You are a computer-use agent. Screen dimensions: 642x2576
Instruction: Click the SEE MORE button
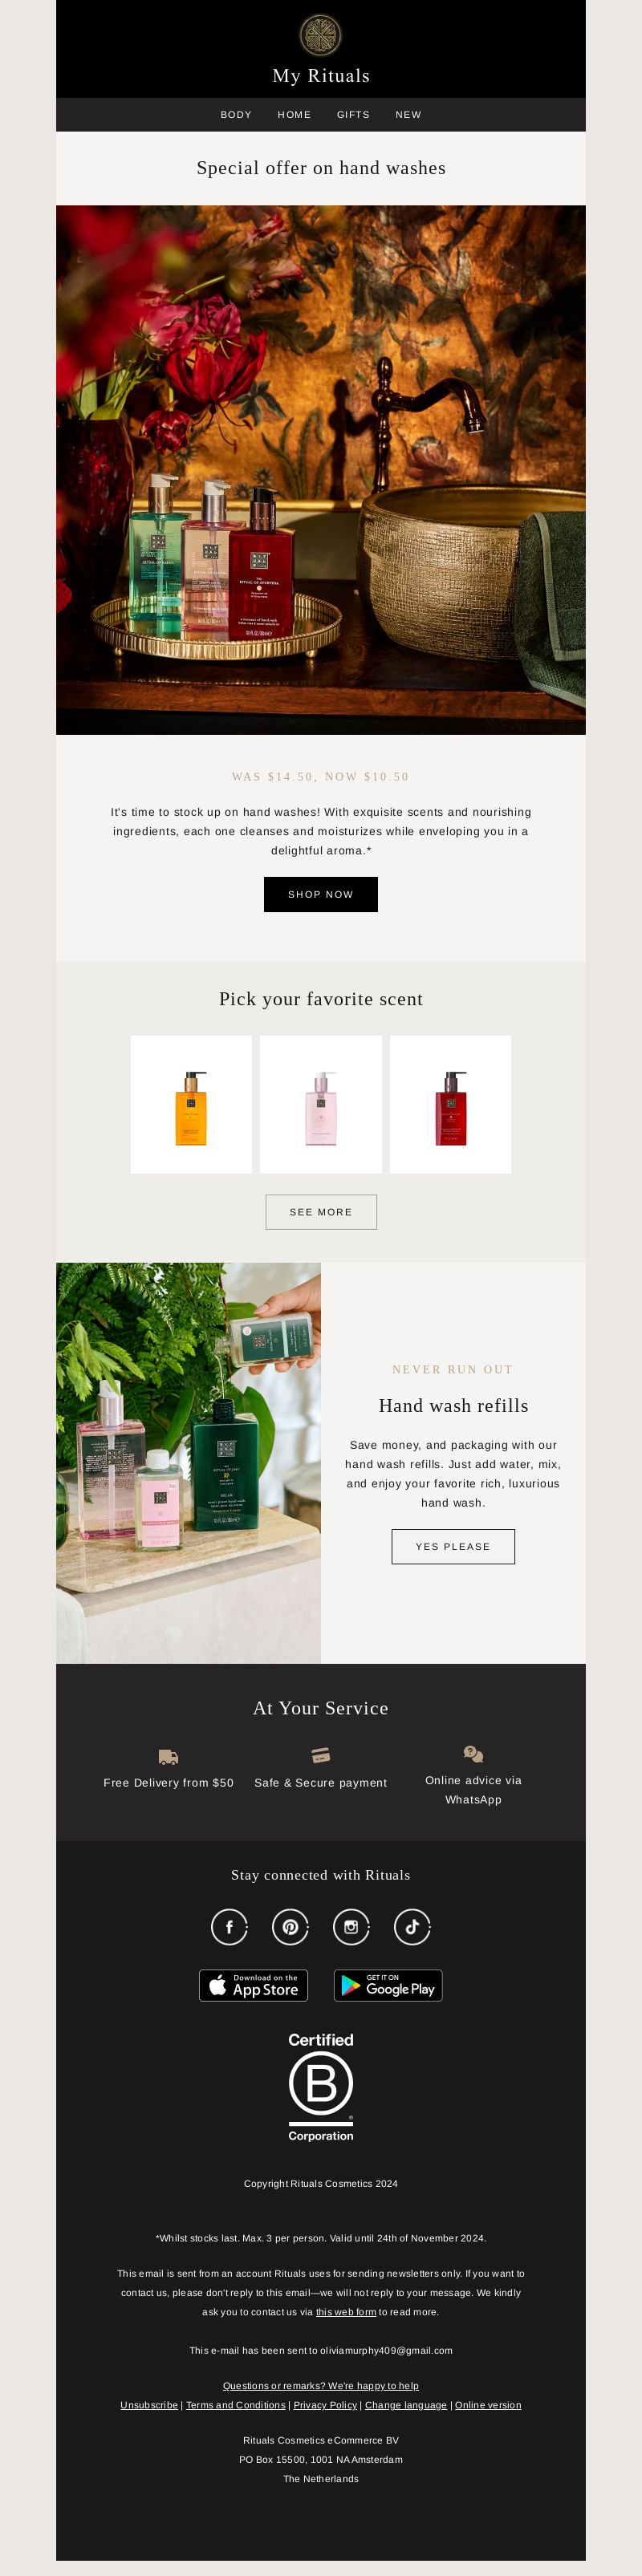click(321, 1212)
